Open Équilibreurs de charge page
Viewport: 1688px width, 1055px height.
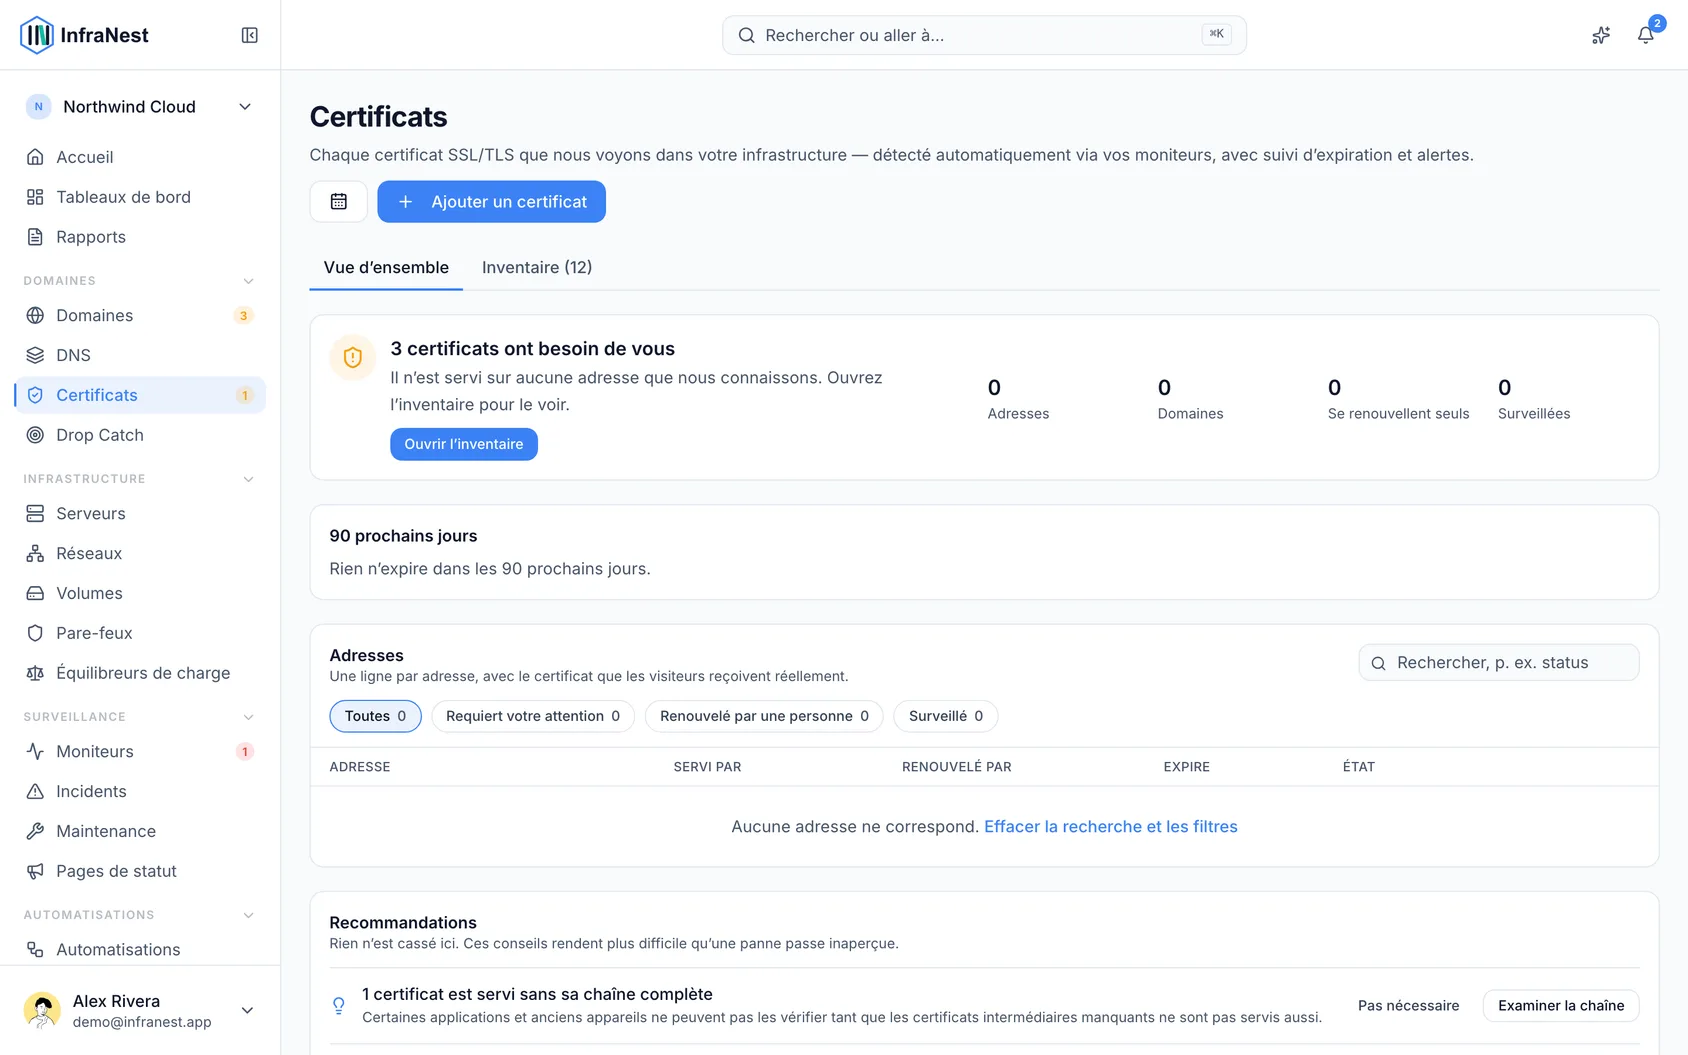pyautogui.click(x=140, y=673)
